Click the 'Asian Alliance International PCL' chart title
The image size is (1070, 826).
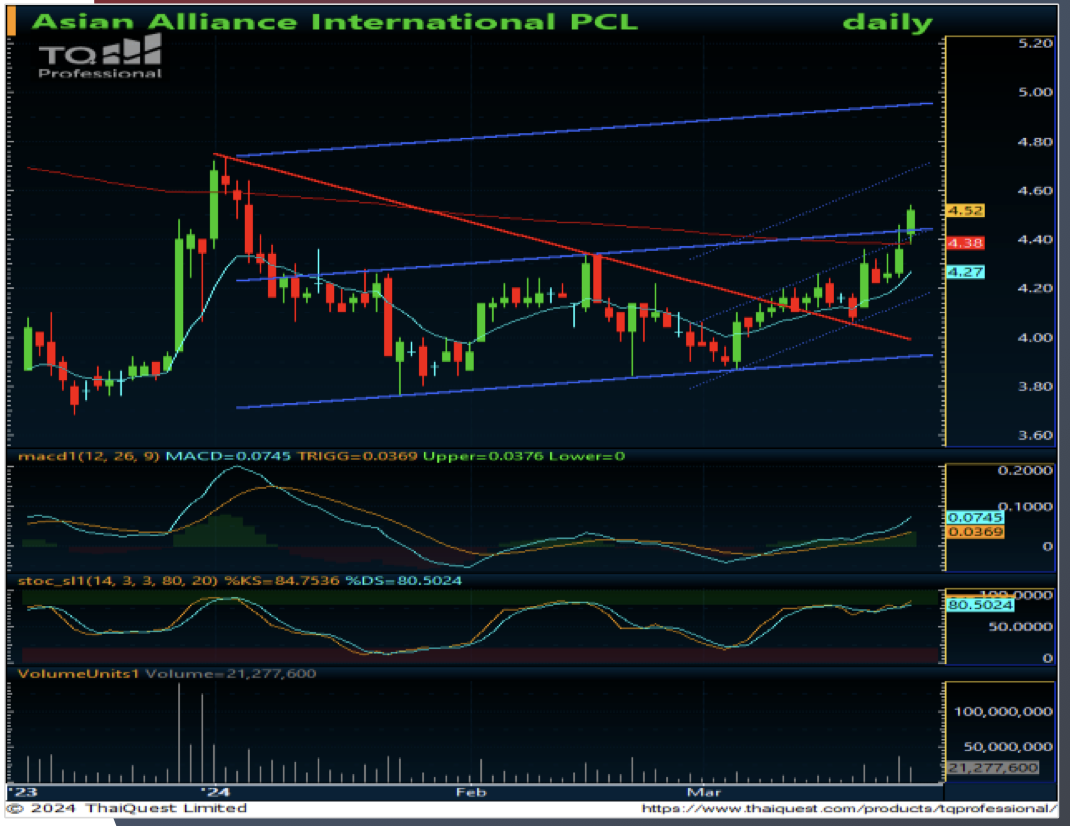pos(334,22)
